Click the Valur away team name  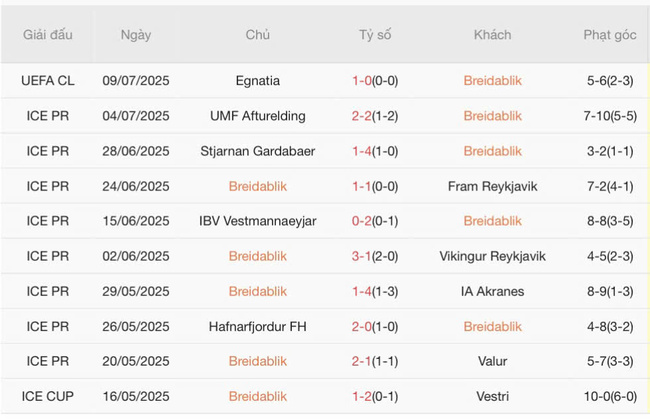pos(492,361)
